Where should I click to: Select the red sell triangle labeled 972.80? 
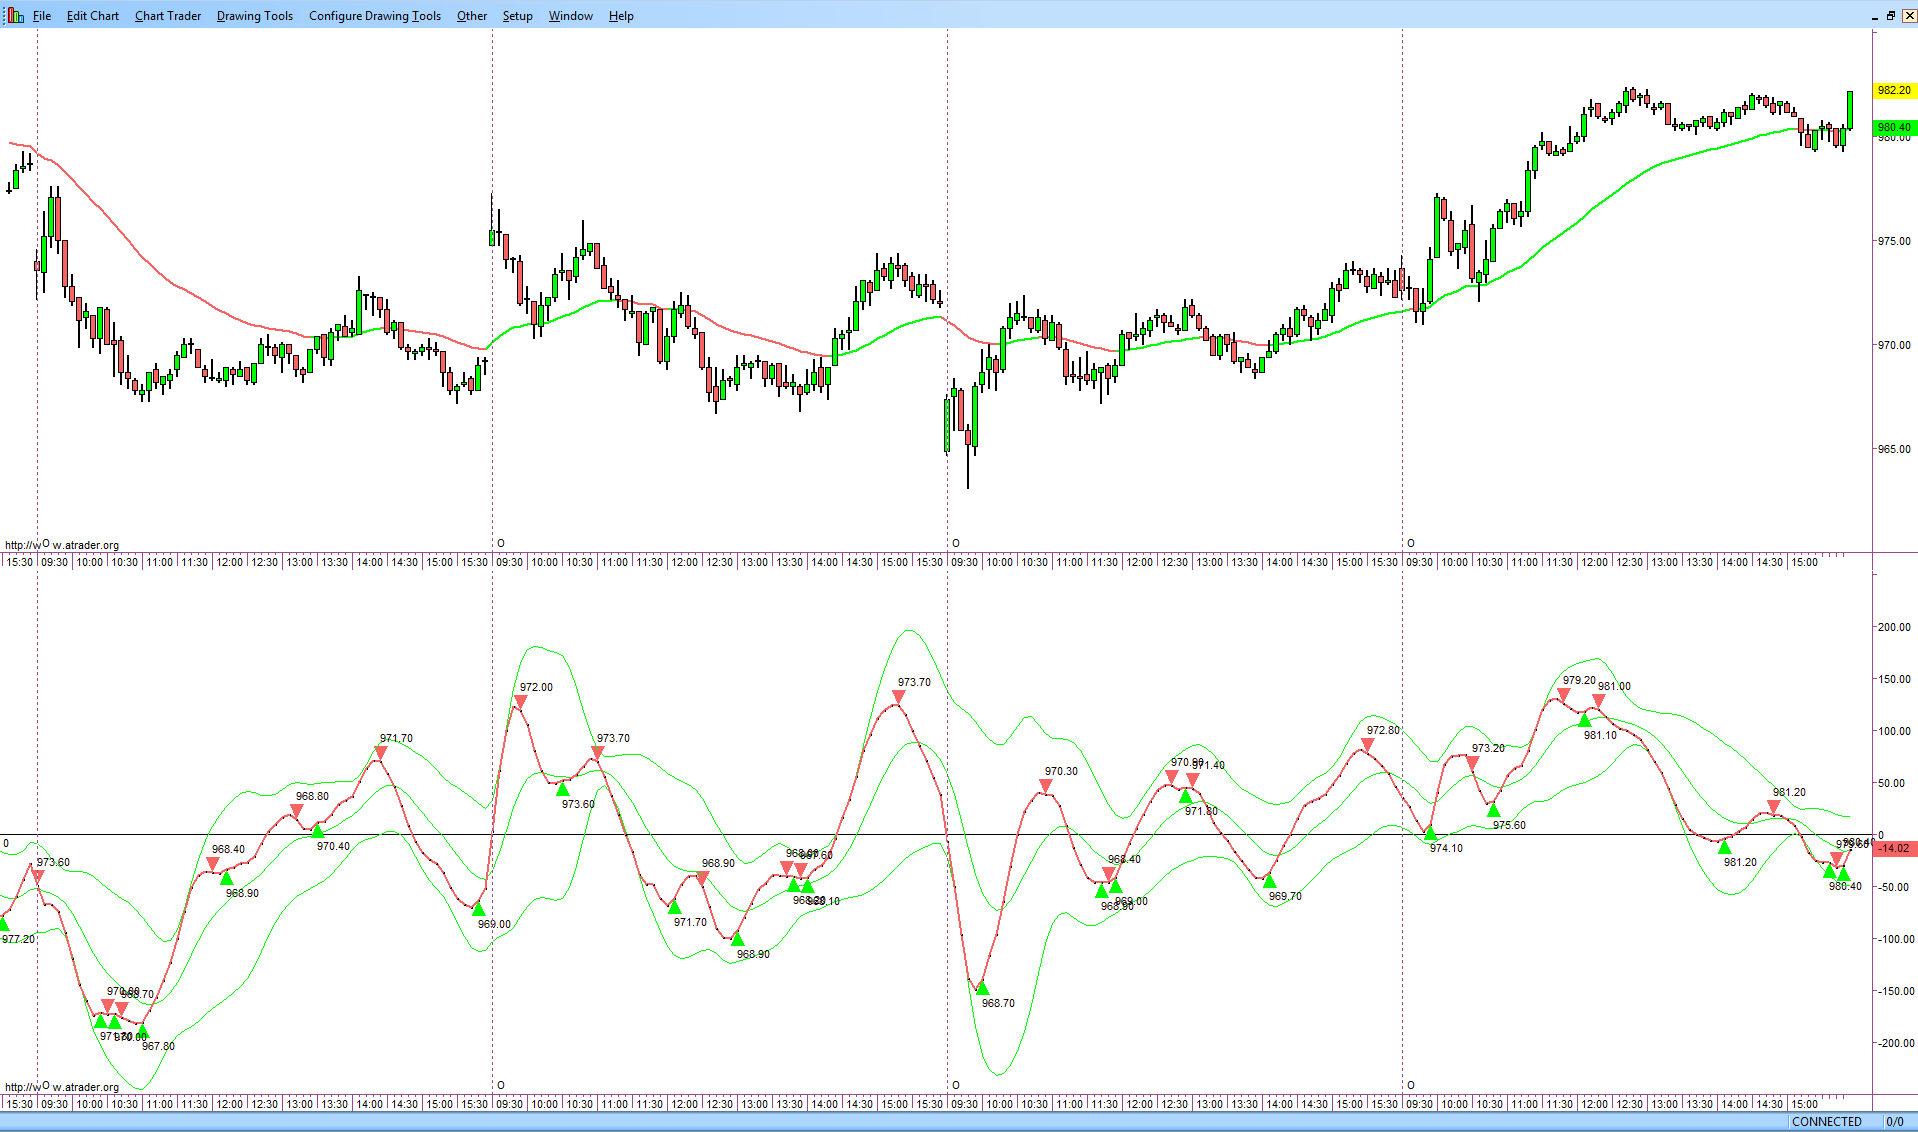click(1367, 746)
